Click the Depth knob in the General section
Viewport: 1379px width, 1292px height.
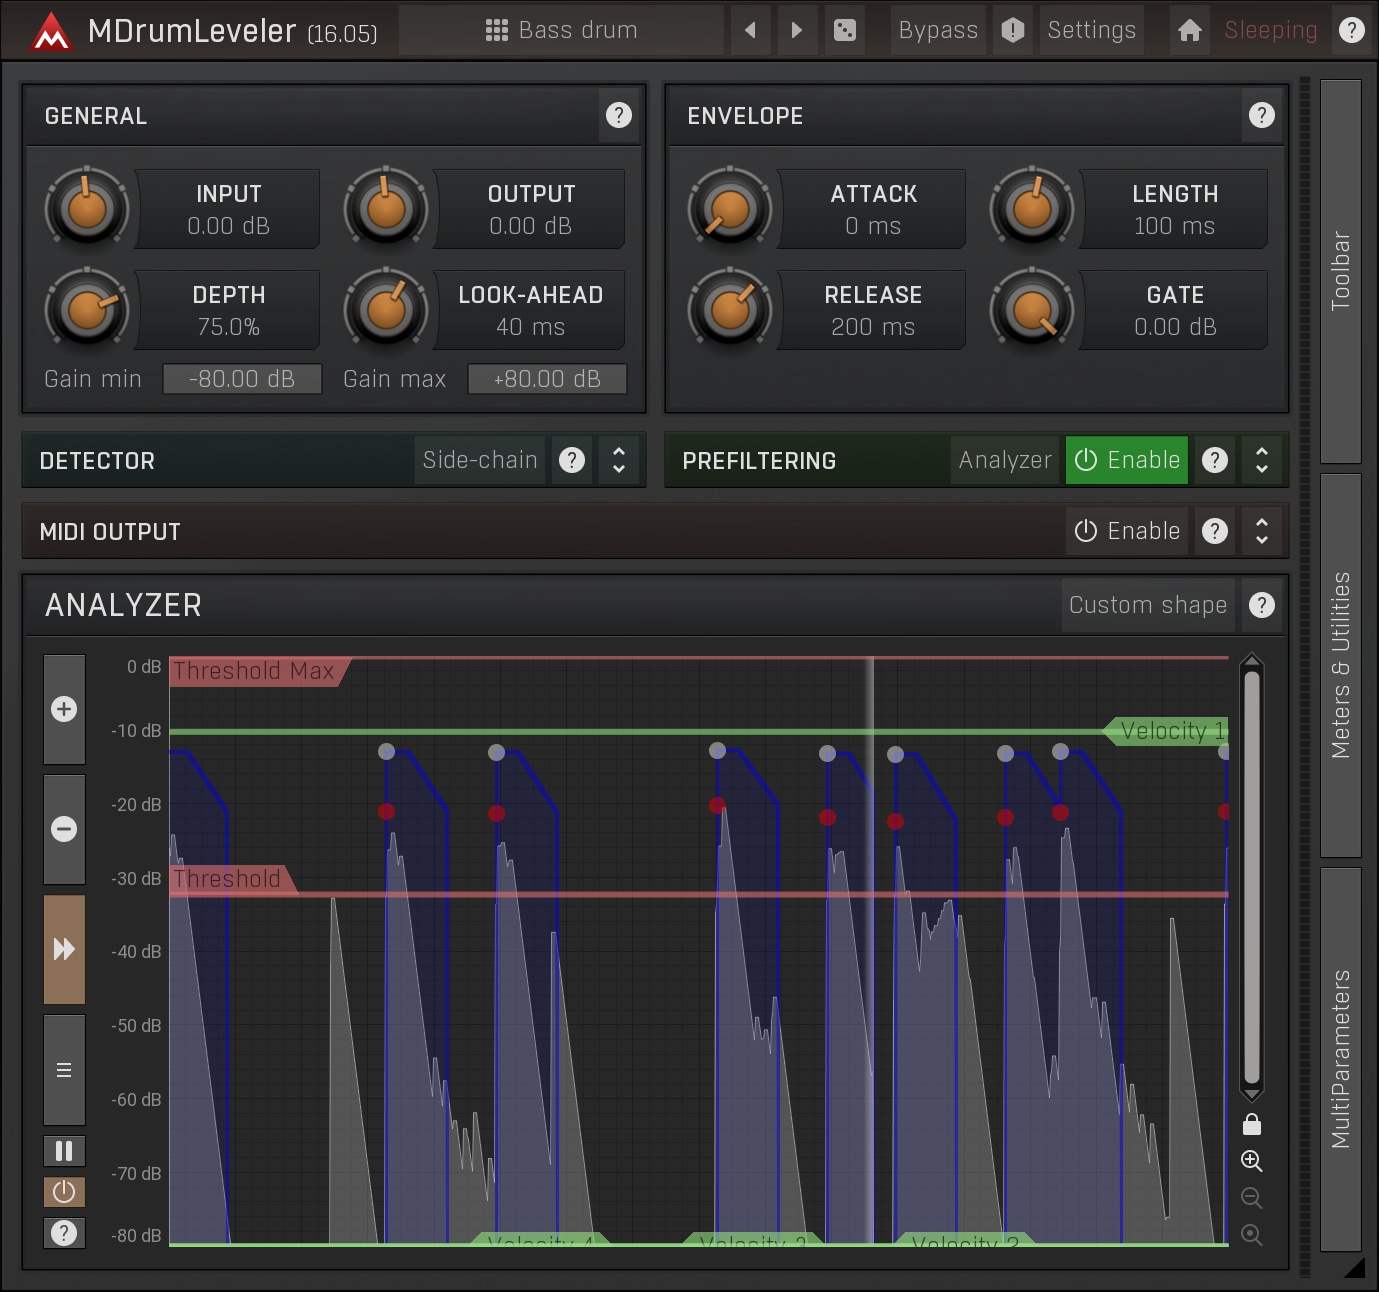click(x=87, y=310)
